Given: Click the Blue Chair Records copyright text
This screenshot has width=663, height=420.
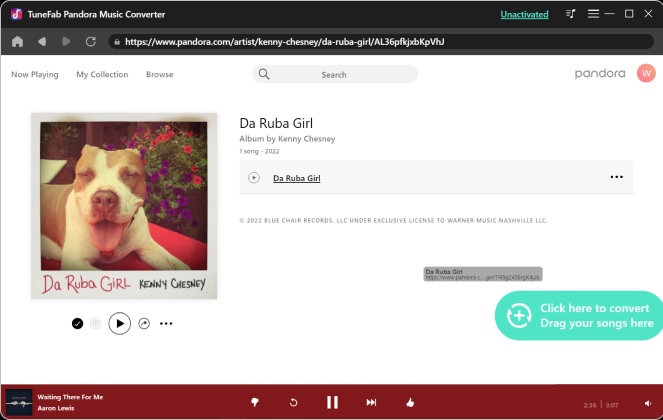Looking at the screenshot, I should click(x=393, y=220).
